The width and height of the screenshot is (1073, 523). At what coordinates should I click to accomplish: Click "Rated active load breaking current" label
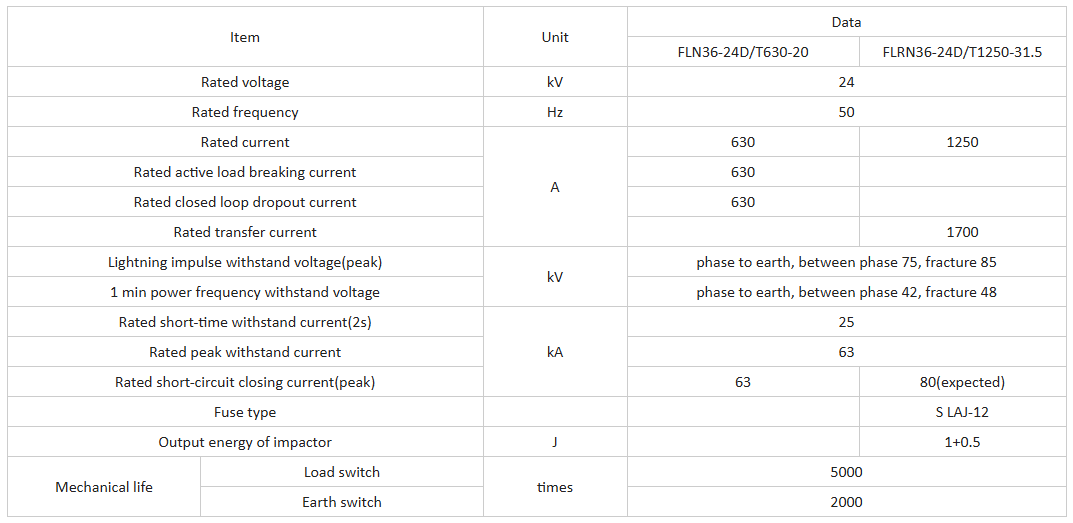point(245,172)
